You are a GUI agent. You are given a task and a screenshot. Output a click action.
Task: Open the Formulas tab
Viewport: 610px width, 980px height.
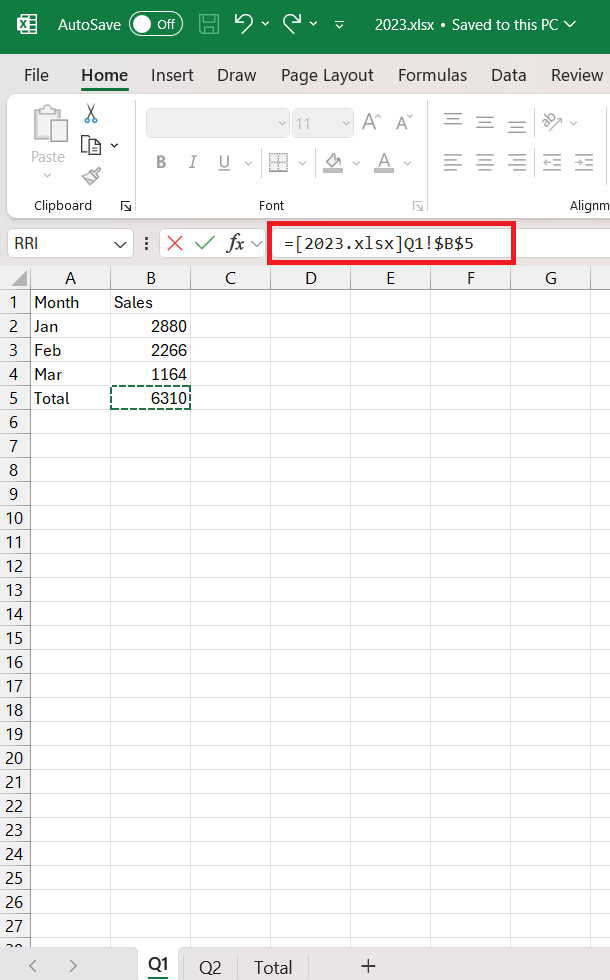pyautogui.click(x=432, y=75)
